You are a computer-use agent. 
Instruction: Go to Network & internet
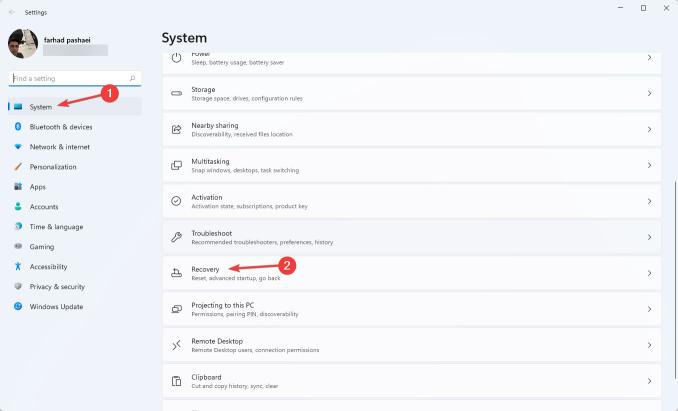(x=75, y=147)
